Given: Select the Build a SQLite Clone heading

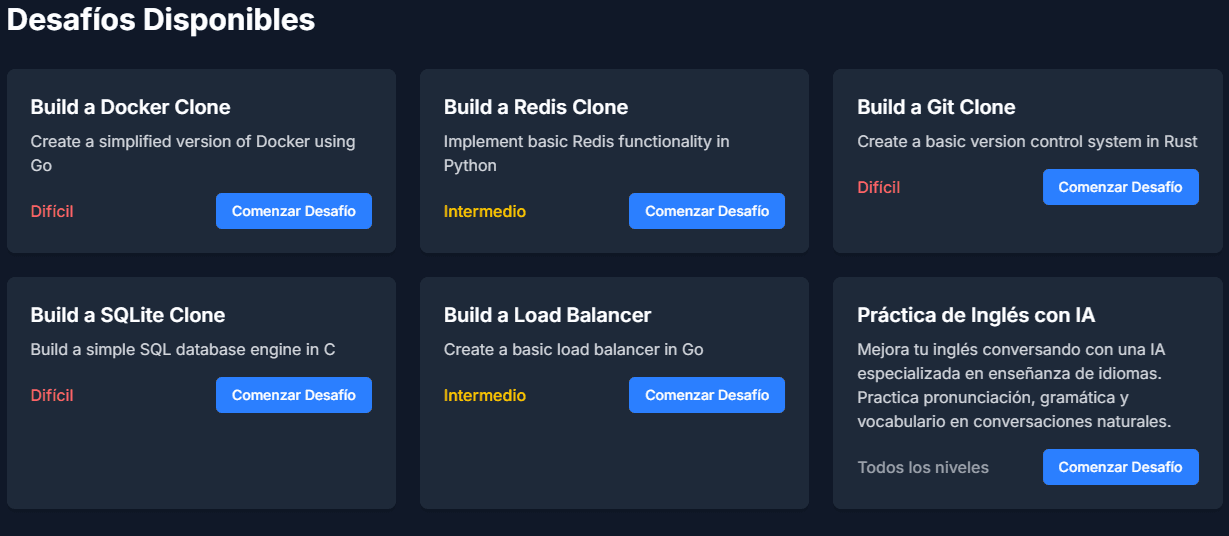Looking at the screenshot, I should [128, 315].
